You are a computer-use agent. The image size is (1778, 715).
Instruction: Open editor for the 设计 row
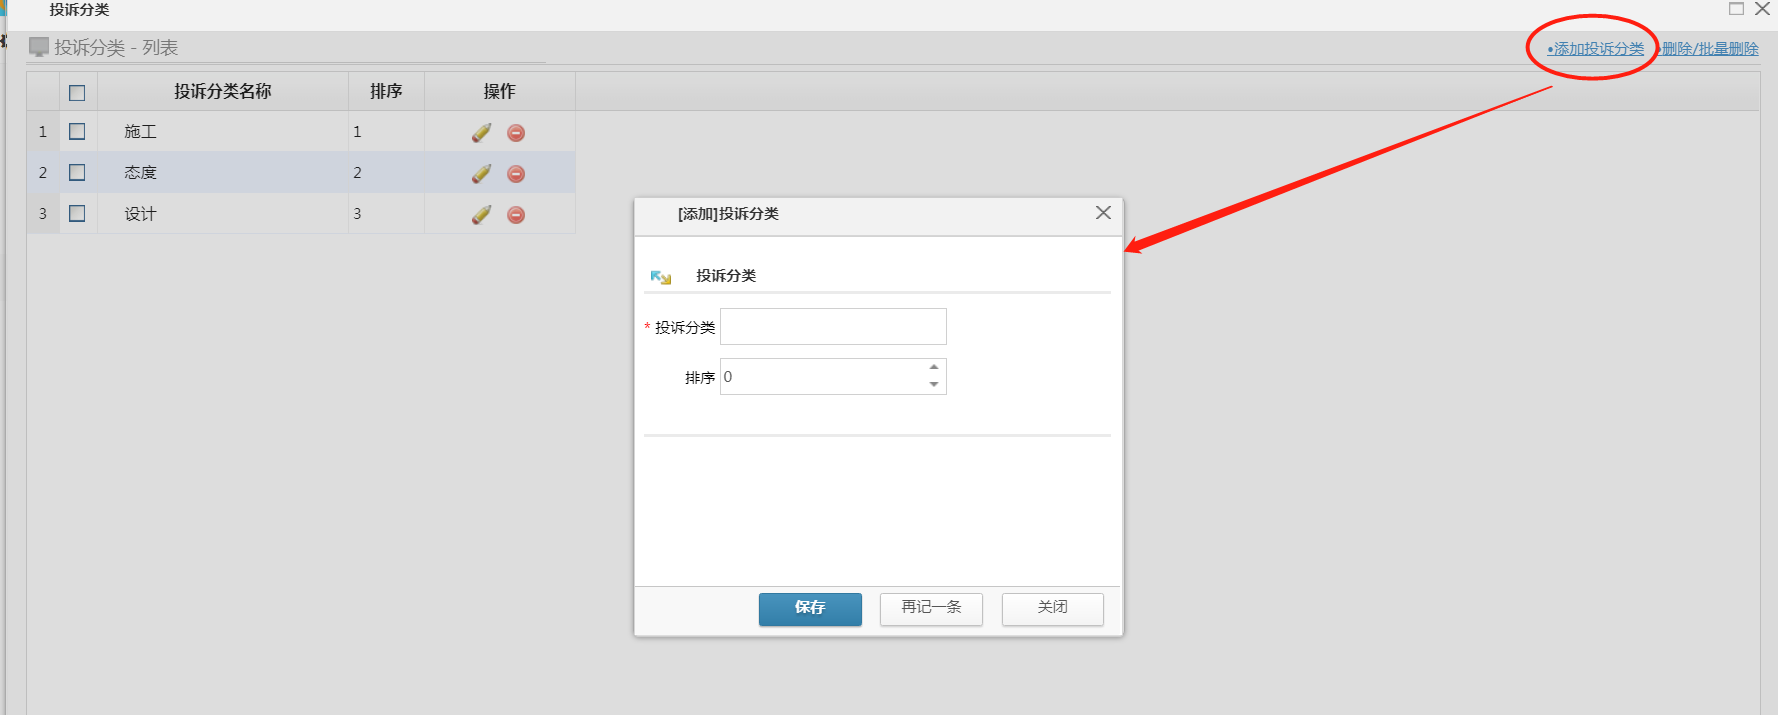(x=481, y=215)
